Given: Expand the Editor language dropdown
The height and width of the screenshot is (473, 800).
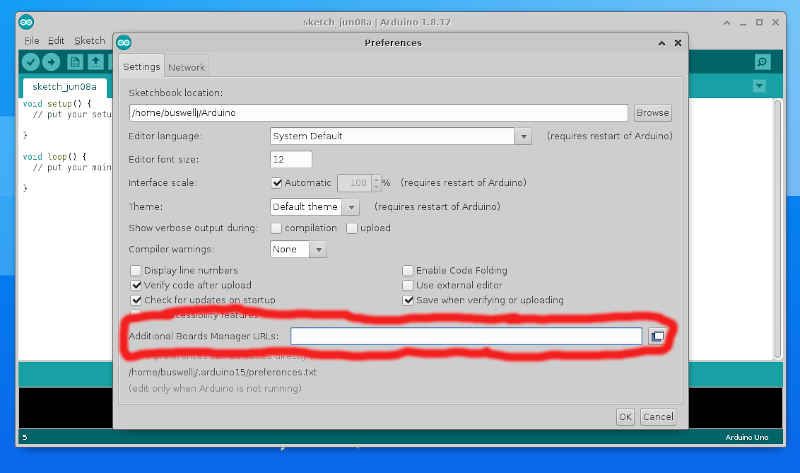Looking at the screenshot, I should click(x=523, y=136).
